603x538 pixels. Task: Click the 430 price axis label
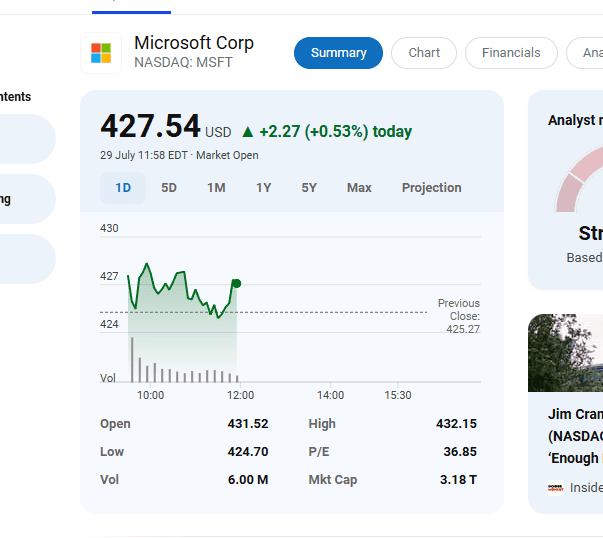(x=109, y=228)
